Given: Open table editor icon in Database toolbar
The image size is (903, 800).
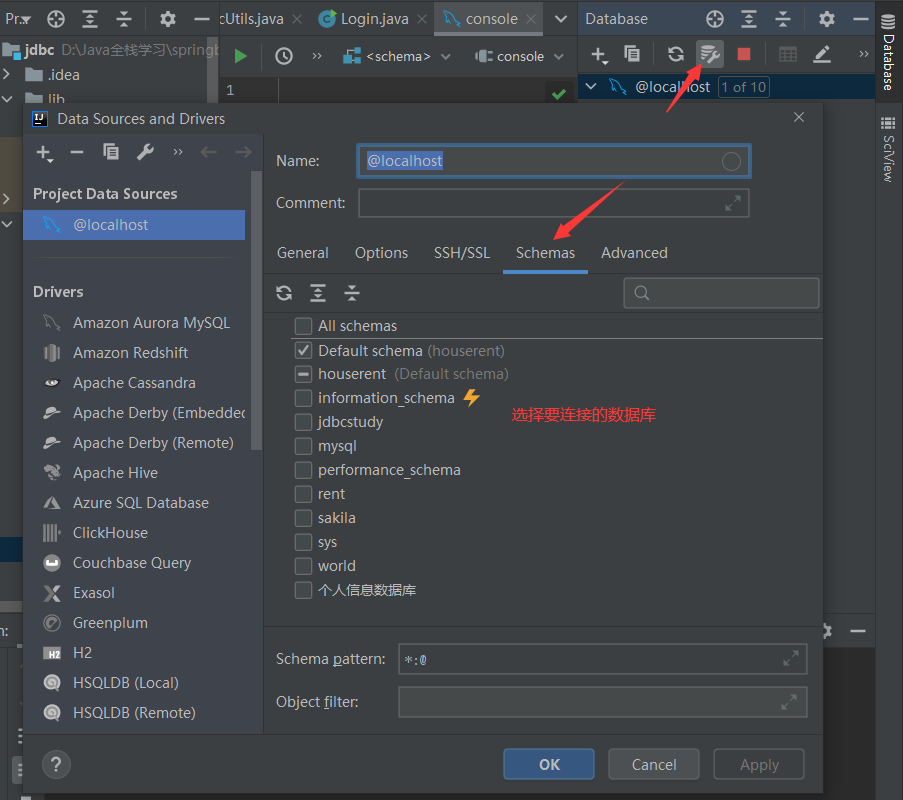Looking at the screenshot, I should point(787,55).
